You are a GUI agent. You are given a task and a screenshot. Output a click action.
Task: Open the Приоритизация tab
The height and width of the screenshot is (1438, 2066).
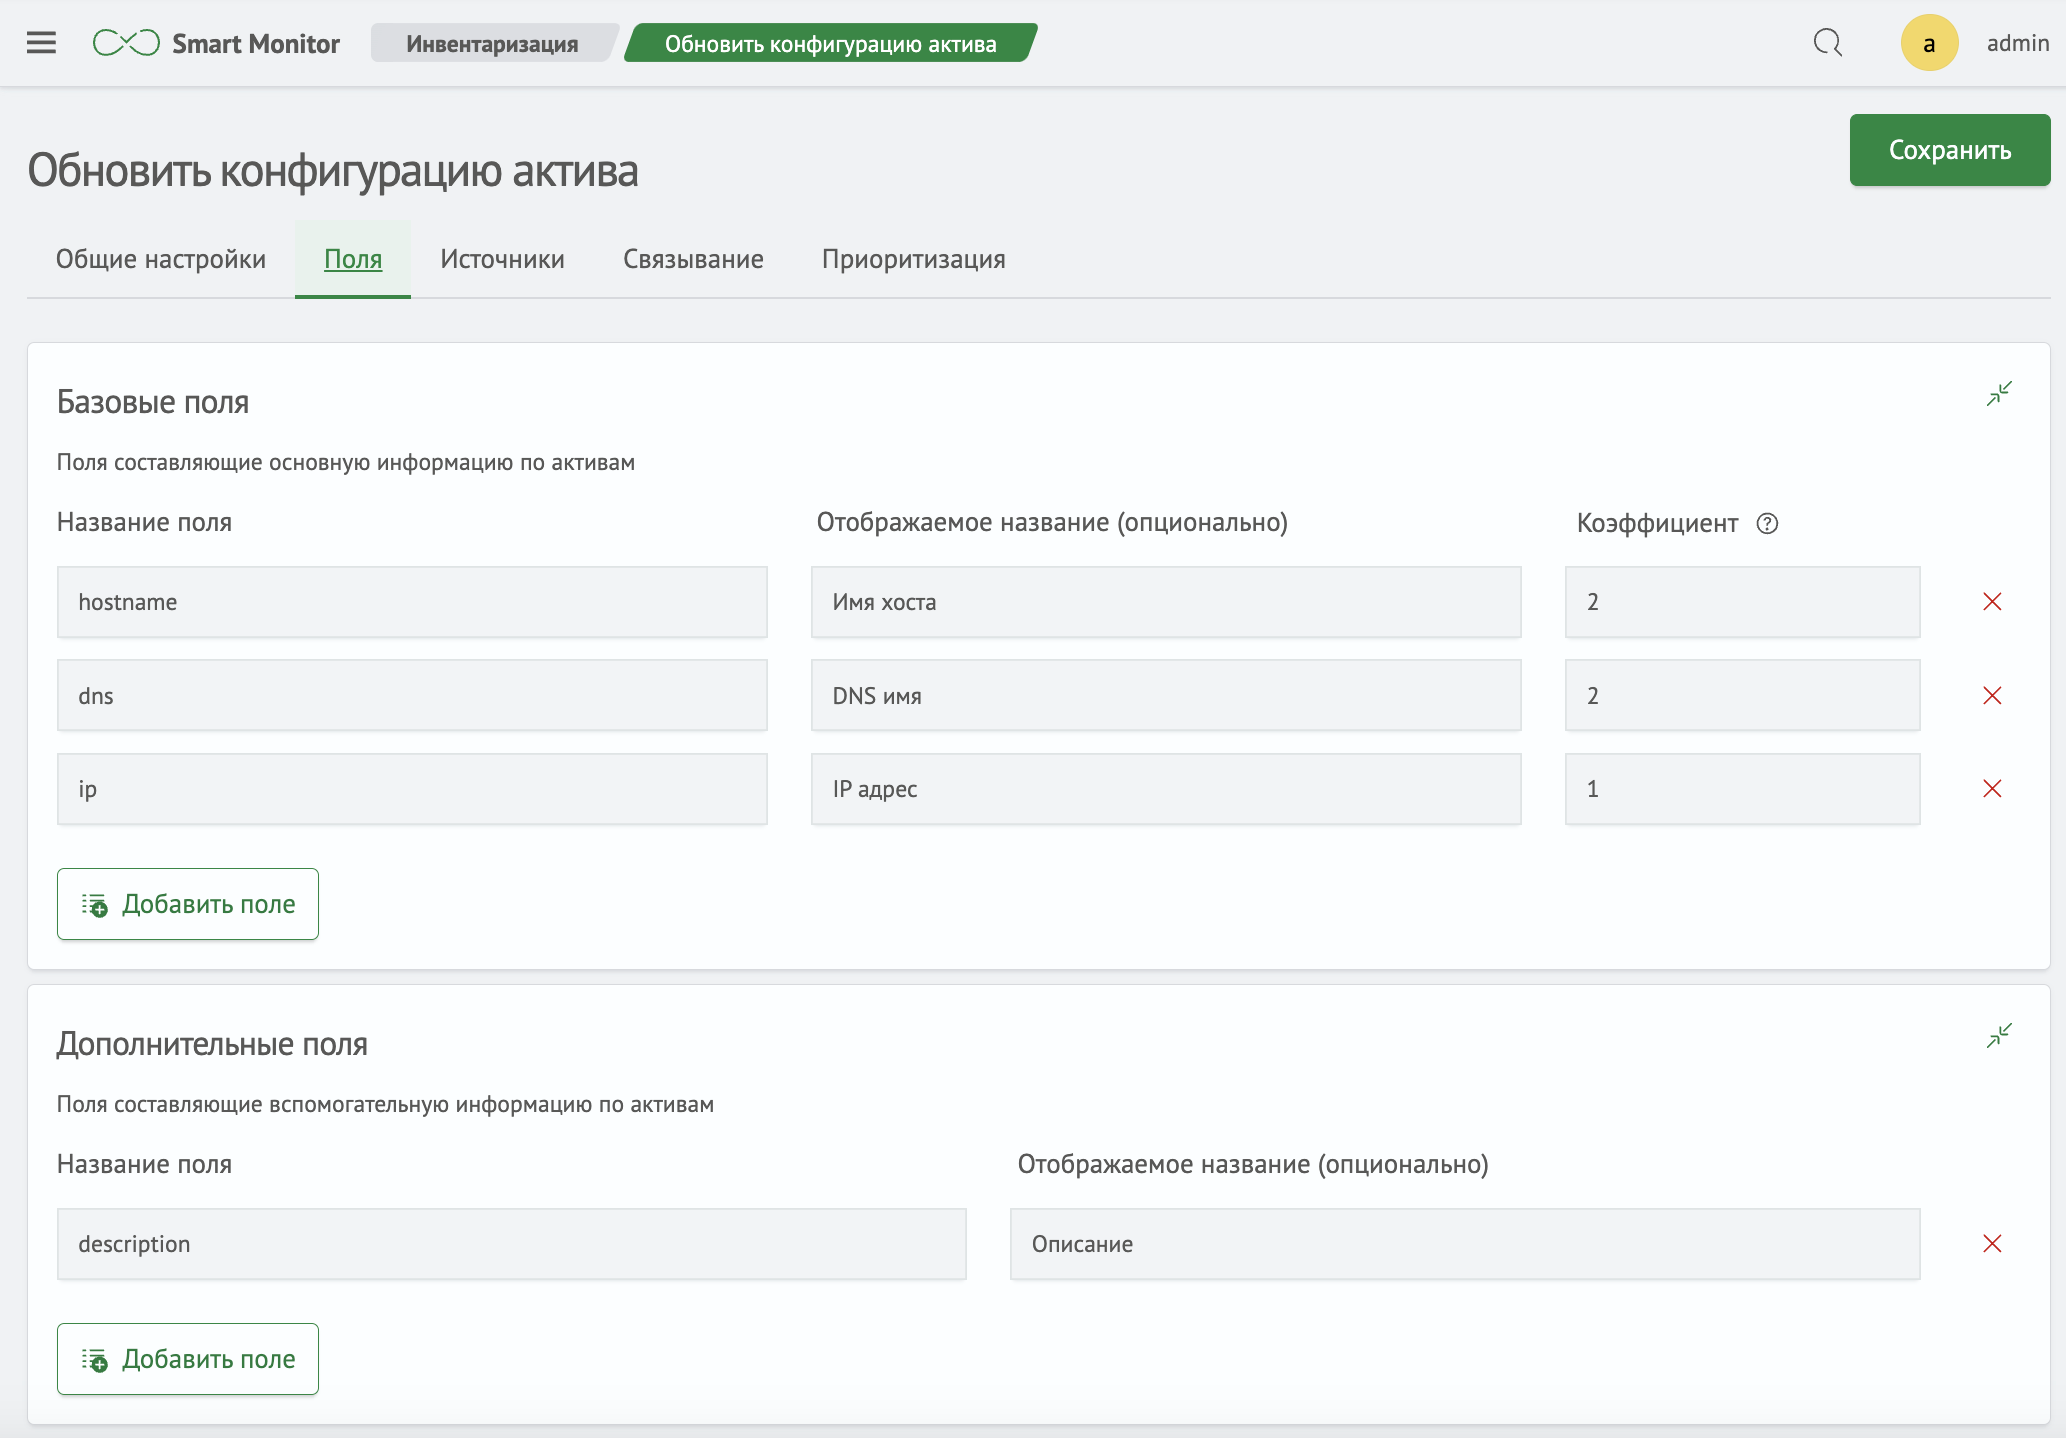tap(914, 259)
